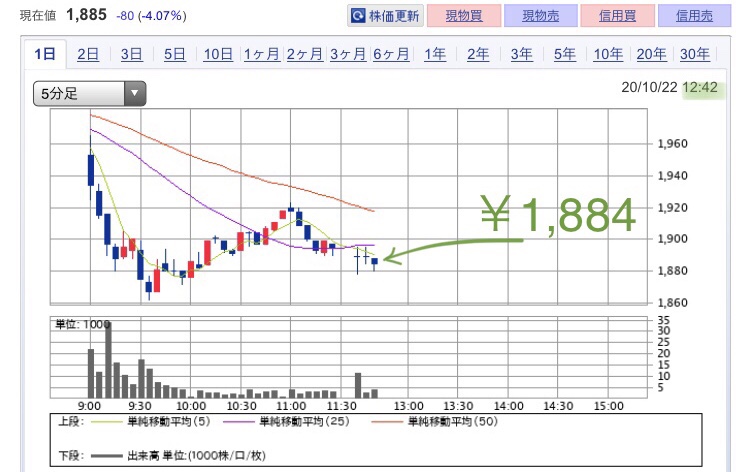Click the current price 1,885

86,15
